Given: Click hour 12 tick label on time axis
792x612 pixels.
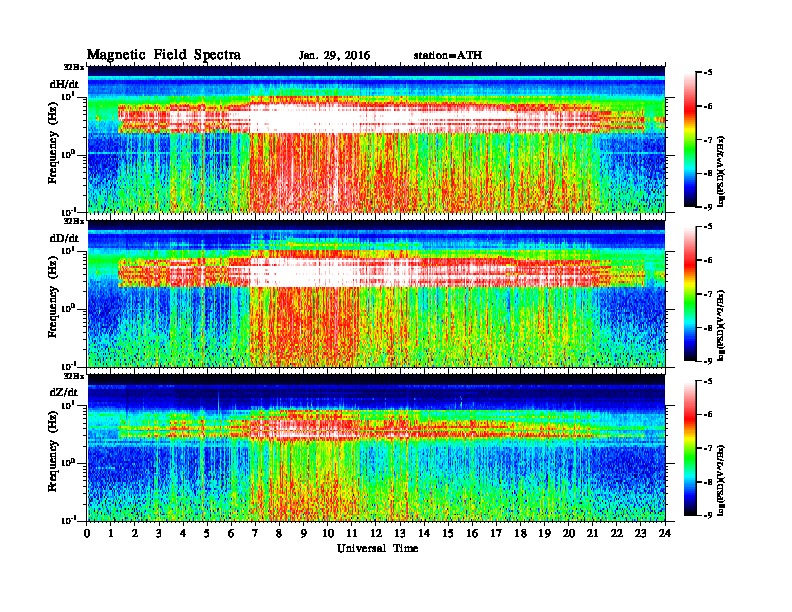Looking at the screenshot, I should [x=376, y=533].
